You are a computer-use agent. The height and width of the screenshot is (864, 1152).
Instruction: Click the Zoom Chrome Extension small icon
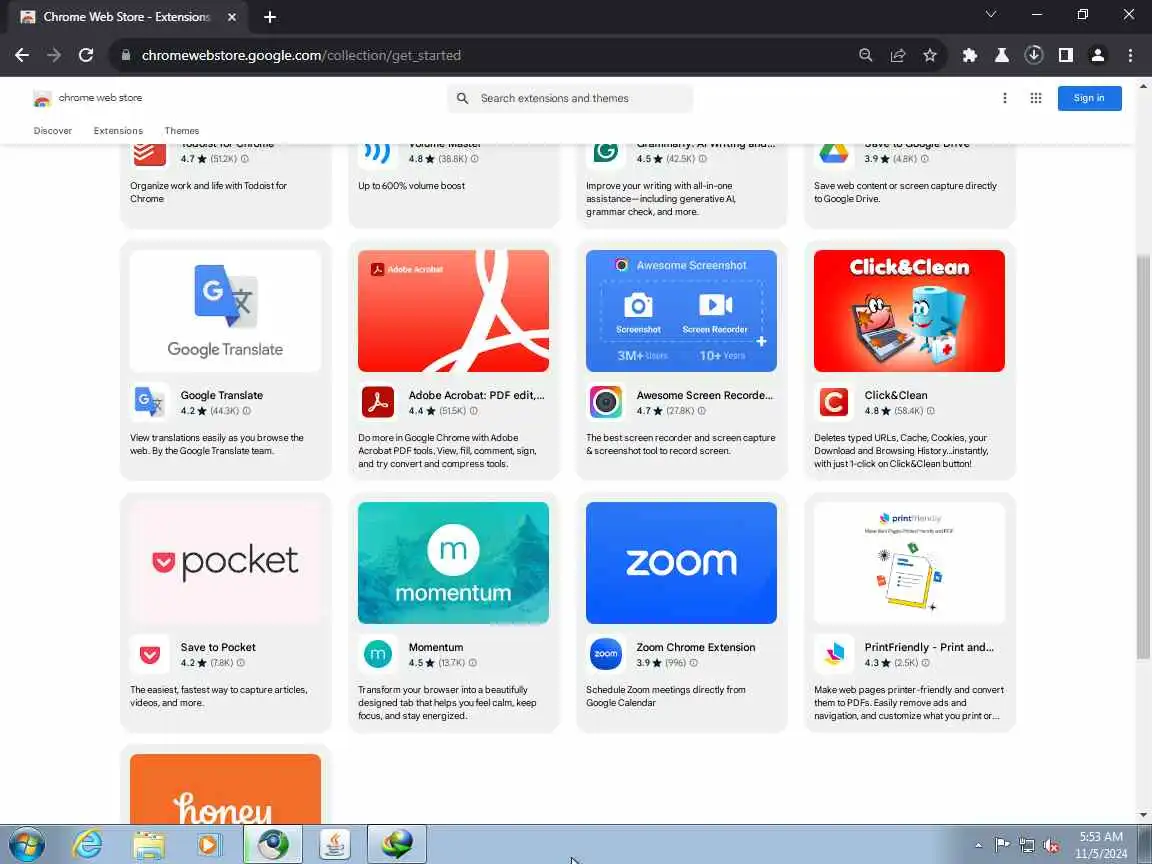pos(606,654)
